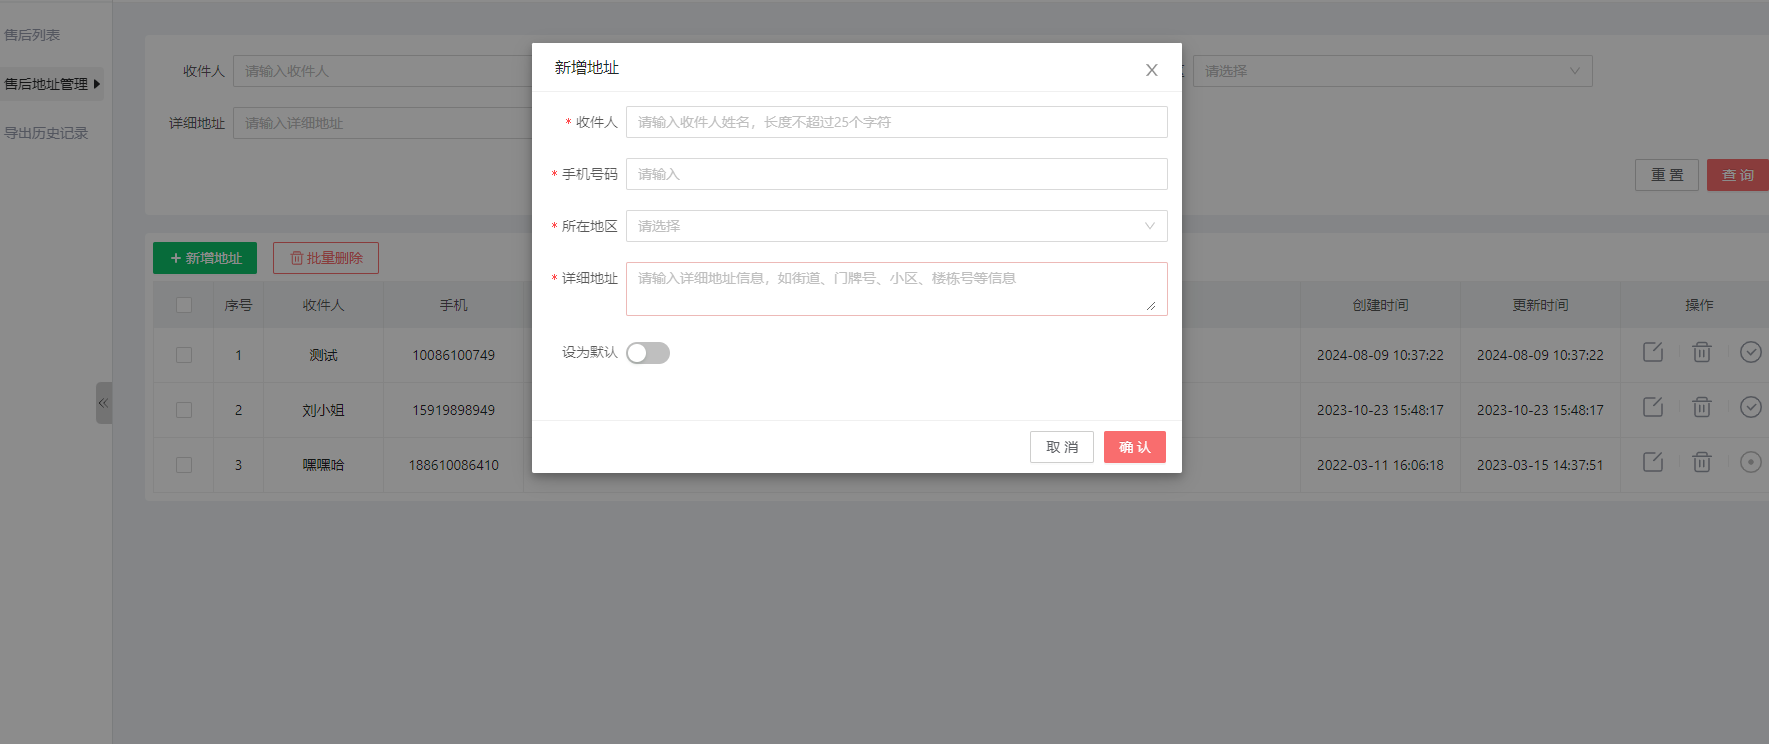Click the edit icon for 测试 row
This screenshot has height=744, width=1769.
(1652, 352)
